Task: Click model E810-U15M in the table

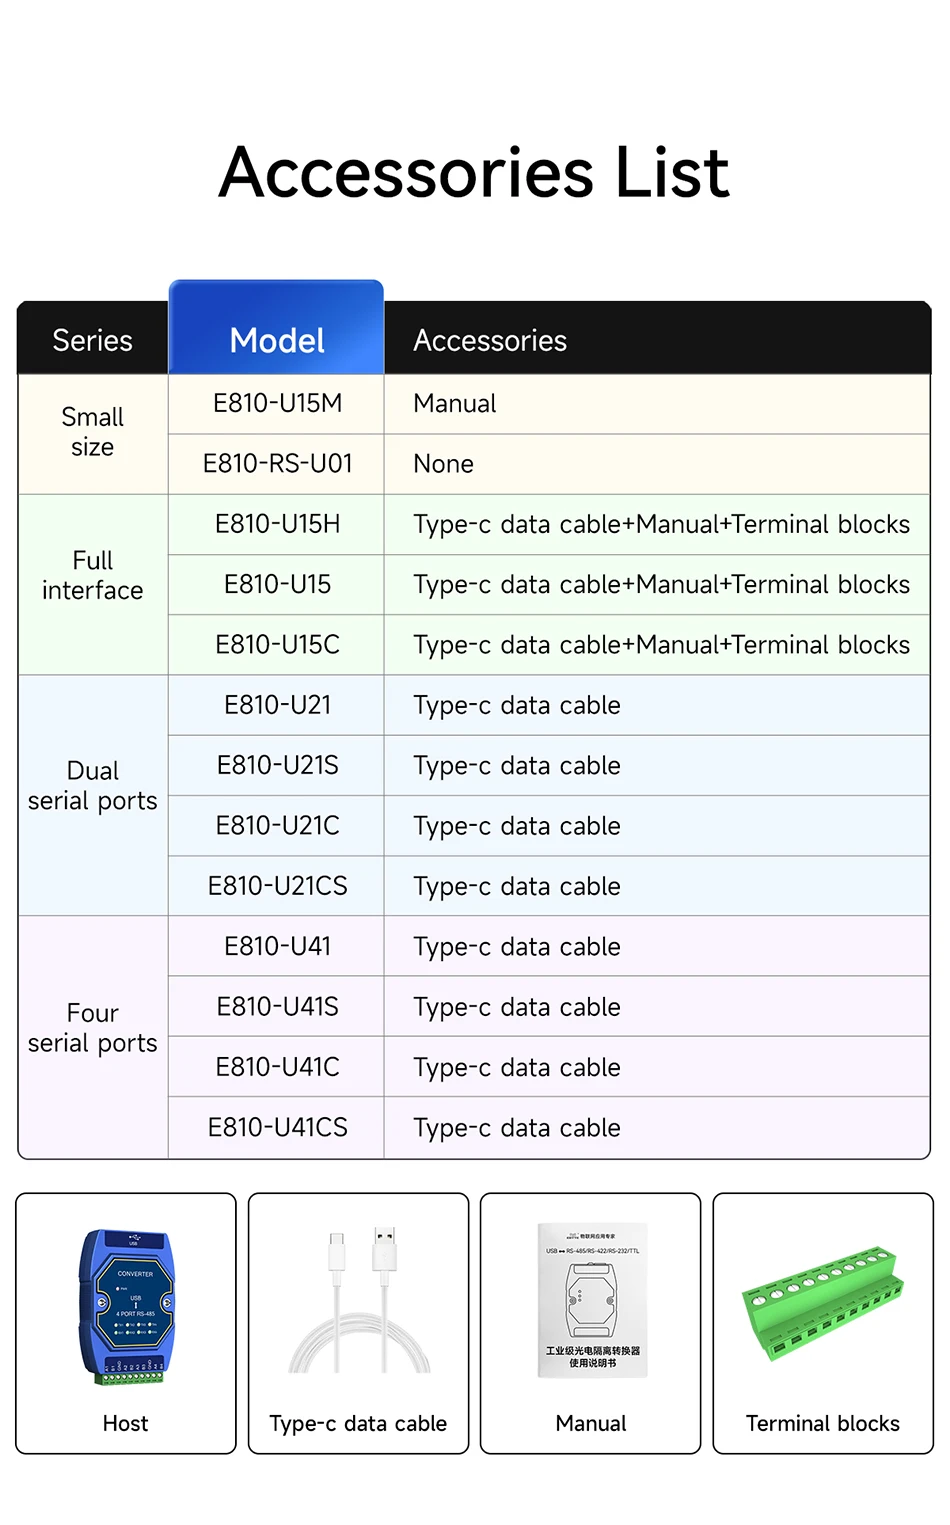Action: [x=277, y=403]
